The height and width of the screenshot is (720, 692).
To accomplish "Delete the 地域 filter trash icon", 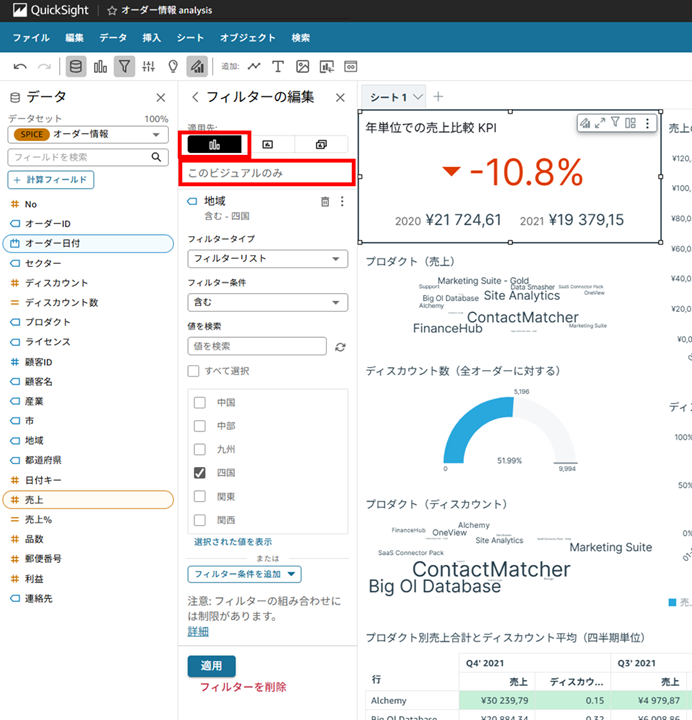I will [x=325, y=202].
